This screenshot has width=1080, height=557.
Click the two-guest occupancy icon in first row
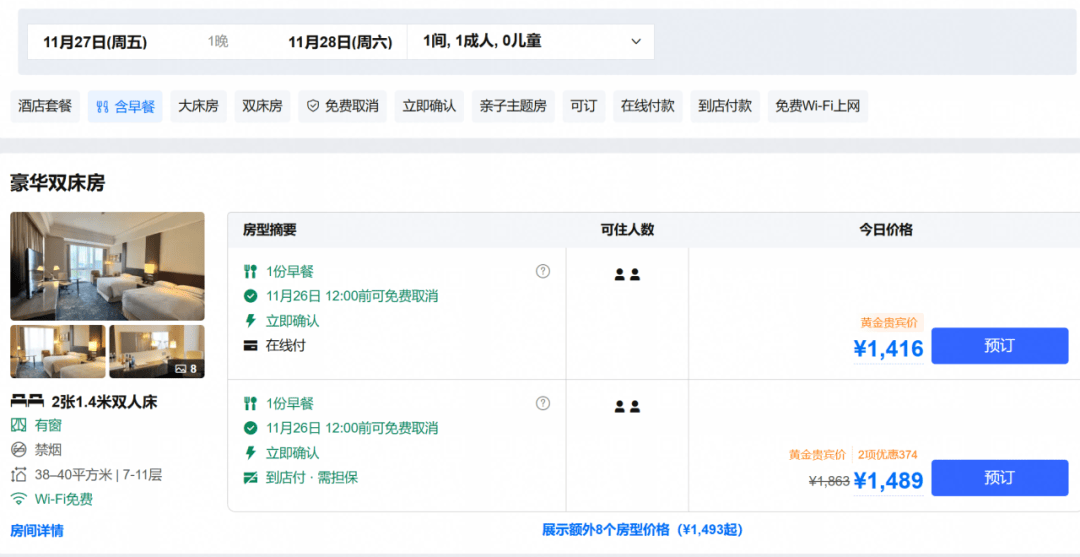pos(627,275)
